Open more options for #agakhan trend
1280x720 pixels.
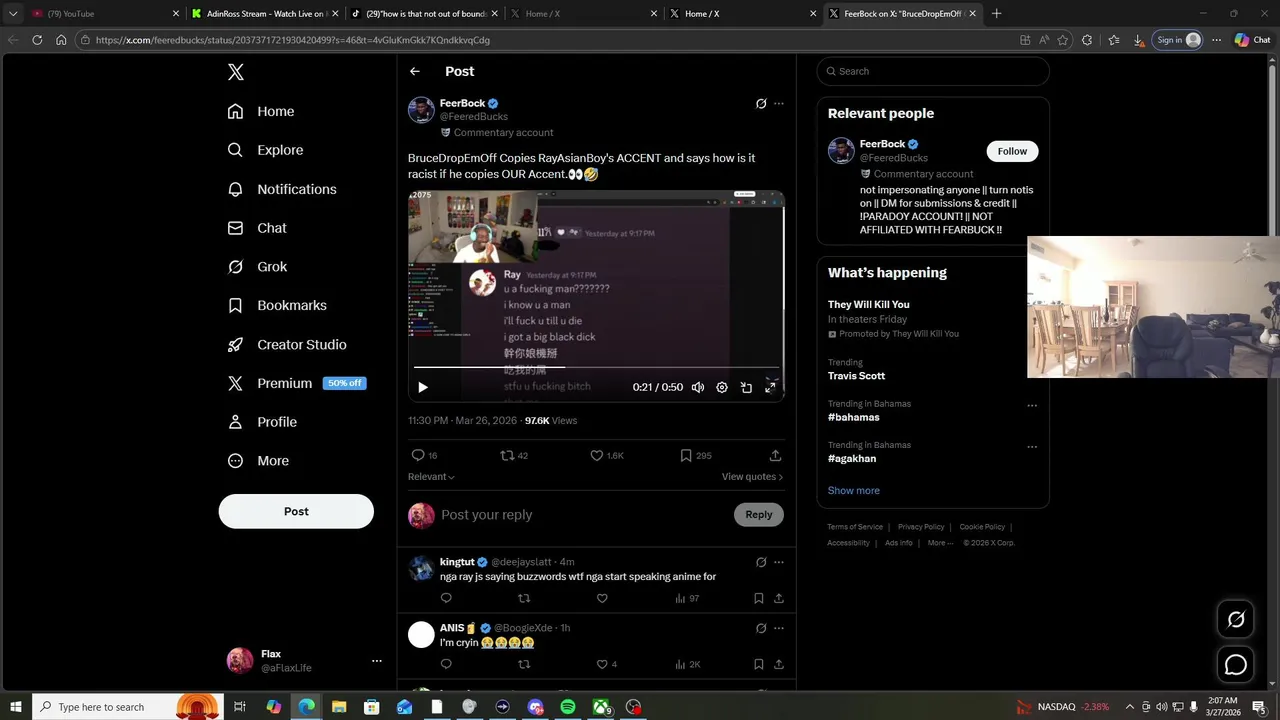1032,447
